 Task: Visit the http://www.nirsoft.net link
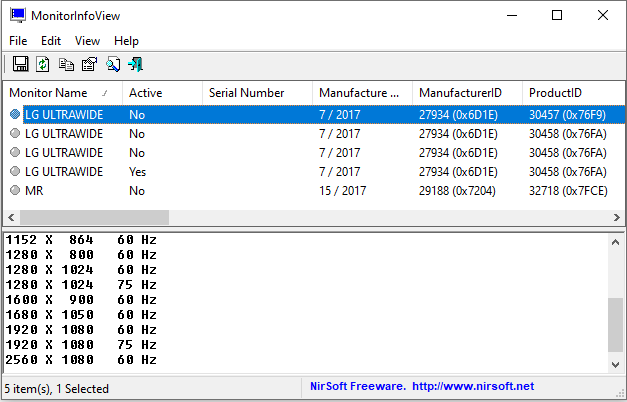[x=473, y=387]
